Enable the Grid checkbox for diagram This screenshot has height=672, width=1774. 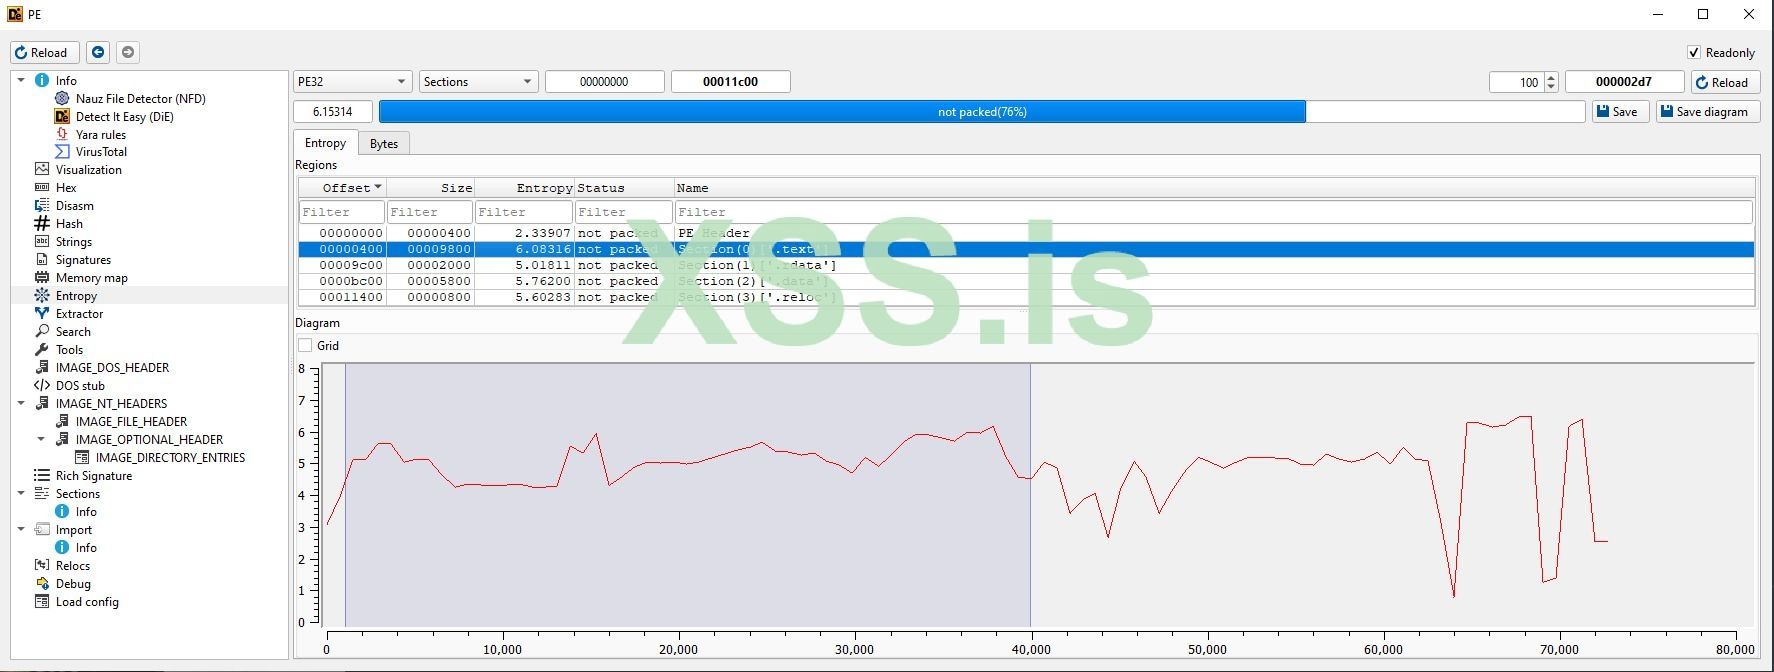click(306, 346)
